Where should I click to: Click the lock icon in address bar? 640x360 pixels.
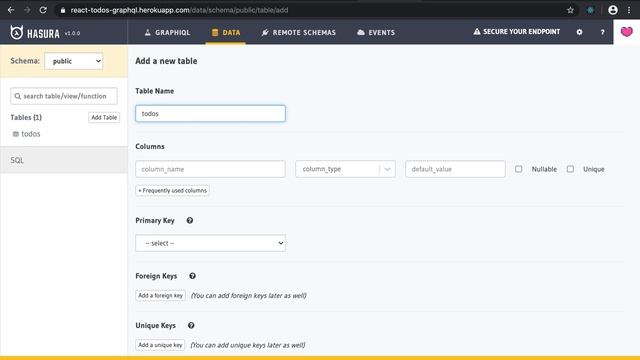pyautogui.click(x=62, y=10)
